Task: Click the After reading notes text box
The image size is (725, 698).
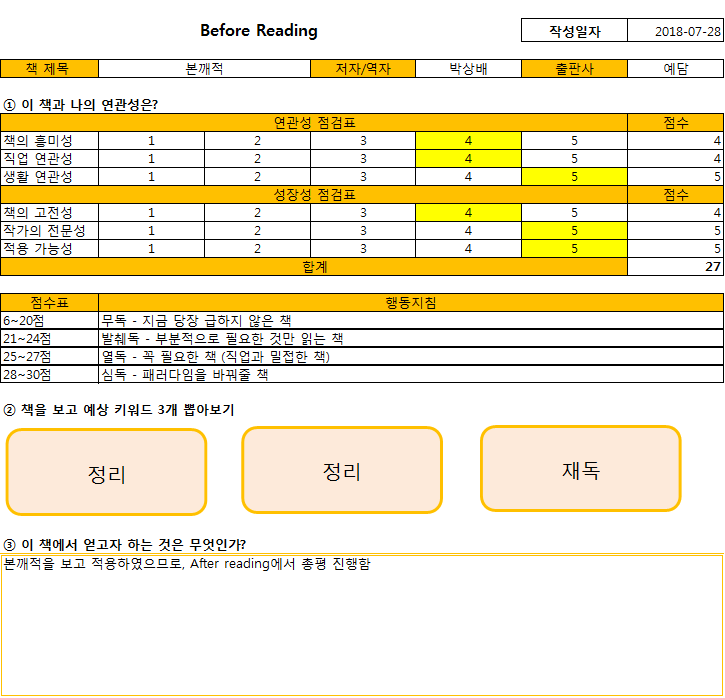Action: (362, 625)
